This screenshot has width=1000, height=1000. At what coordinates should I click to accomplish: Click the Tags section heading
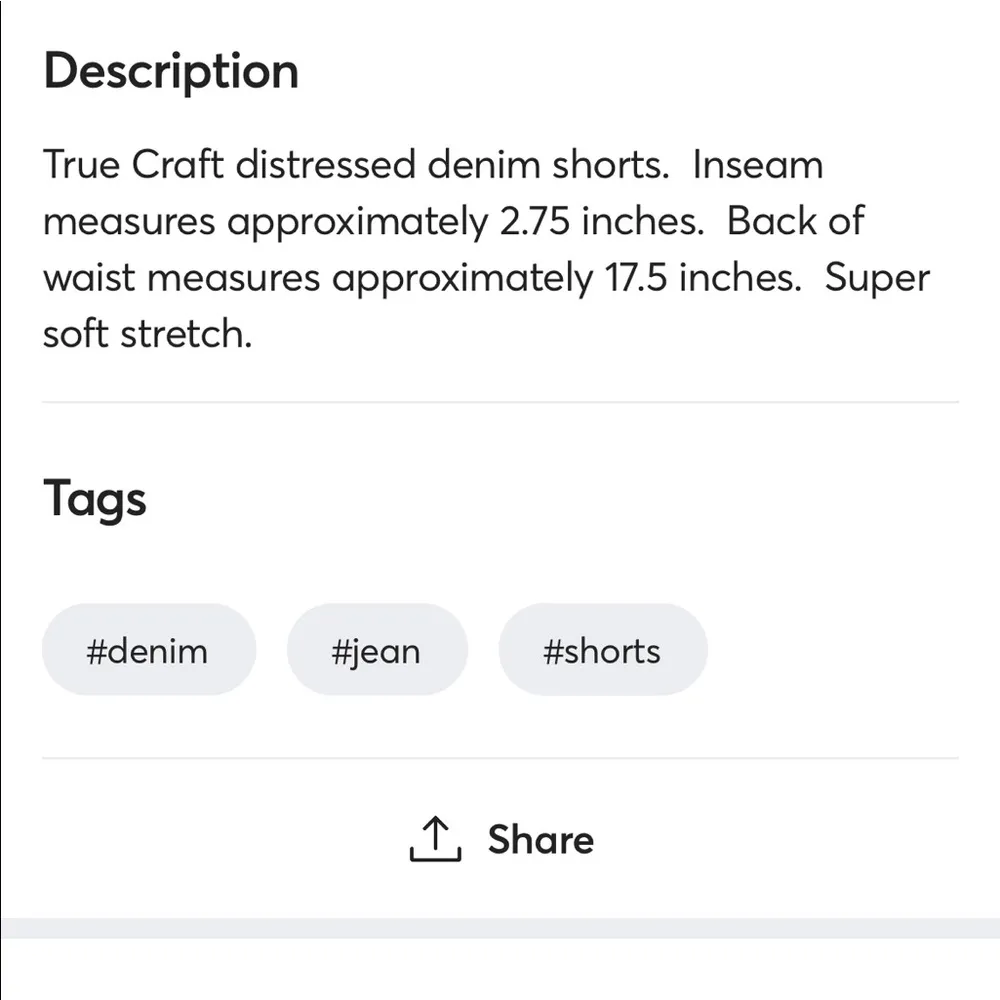point(95,500)
